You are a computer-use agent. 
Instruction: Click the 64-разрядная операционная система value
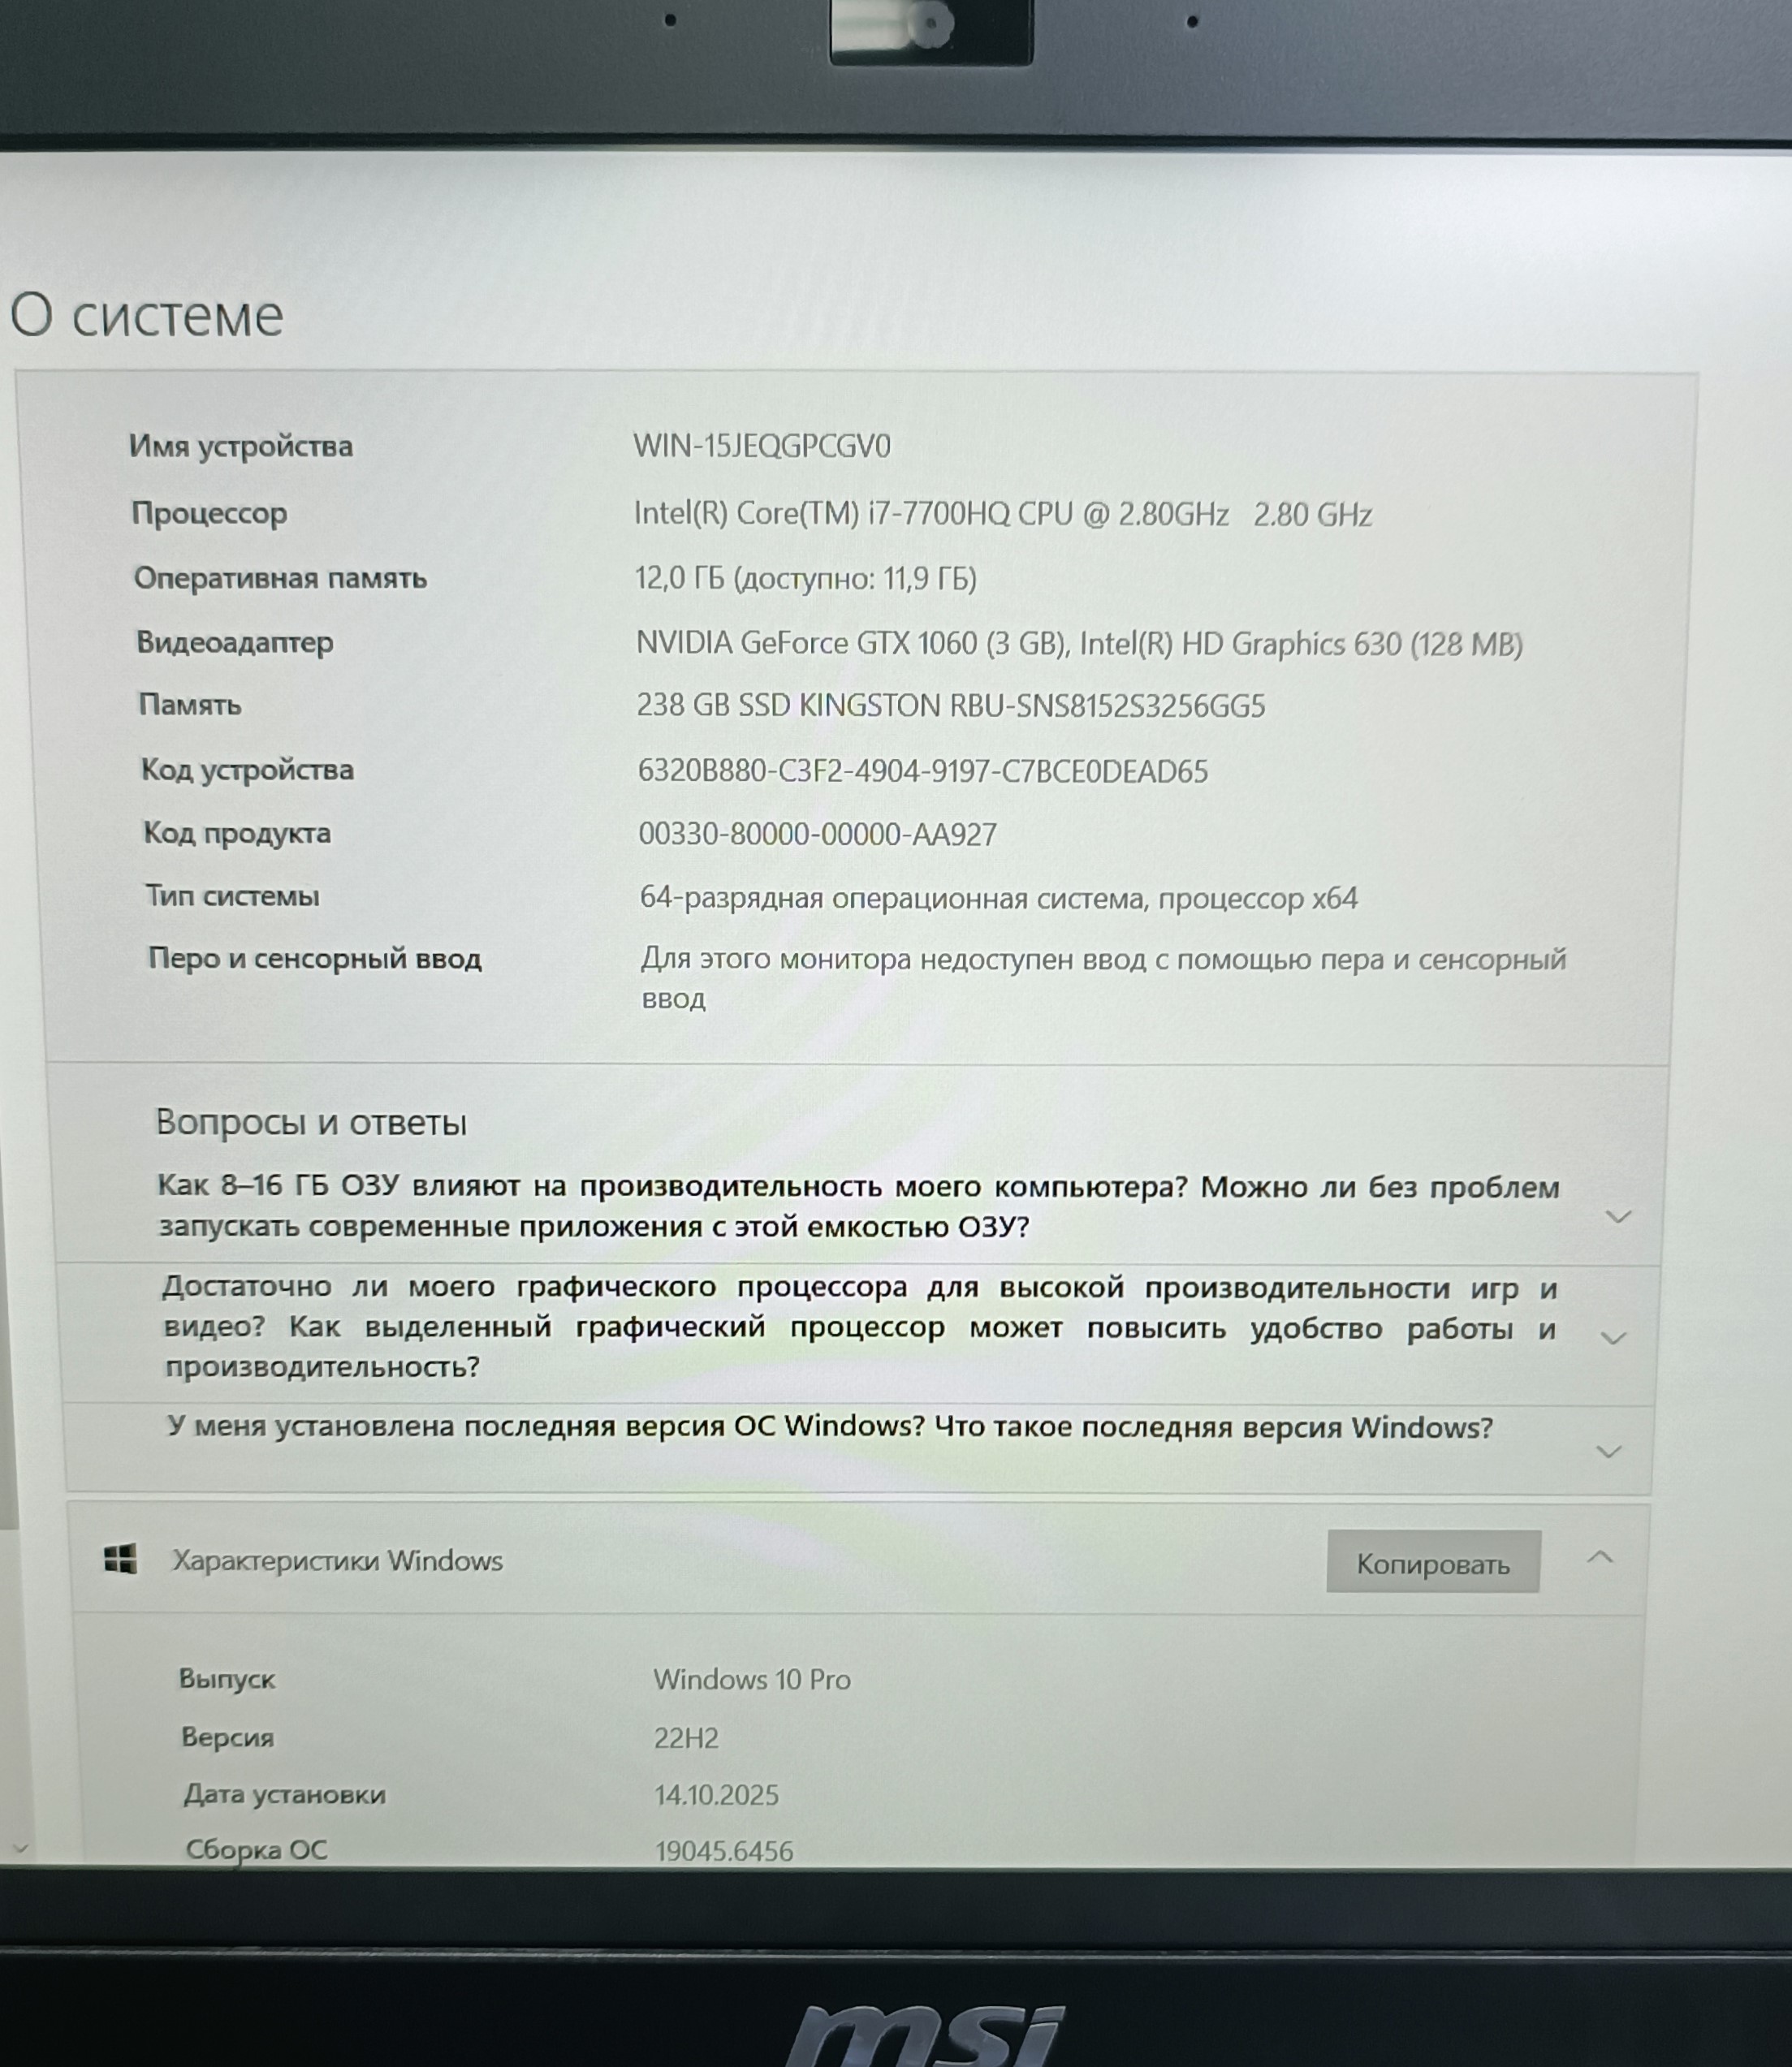tap(999, 898)
